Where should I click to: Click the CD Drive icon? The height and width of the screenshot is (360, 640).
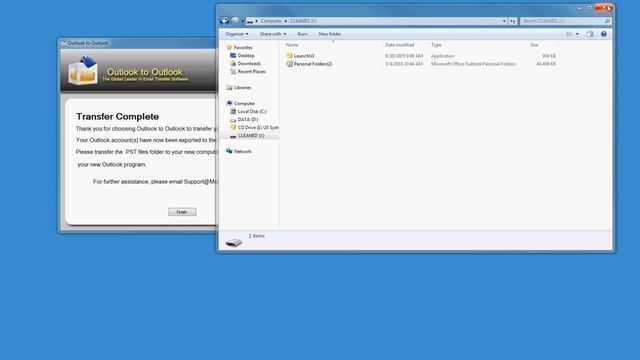click(x=233, y=127)
